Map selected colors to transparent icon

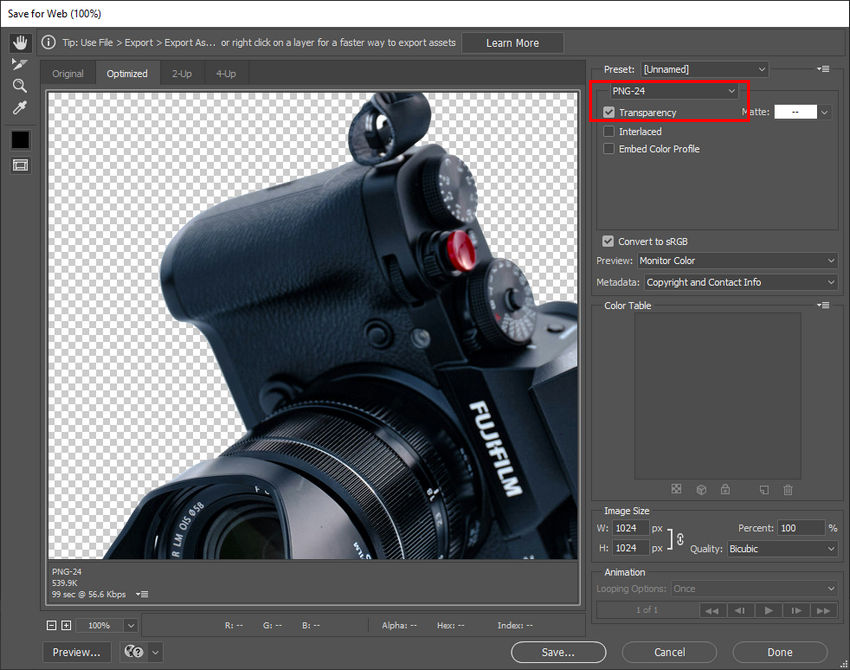click(676, 489)
